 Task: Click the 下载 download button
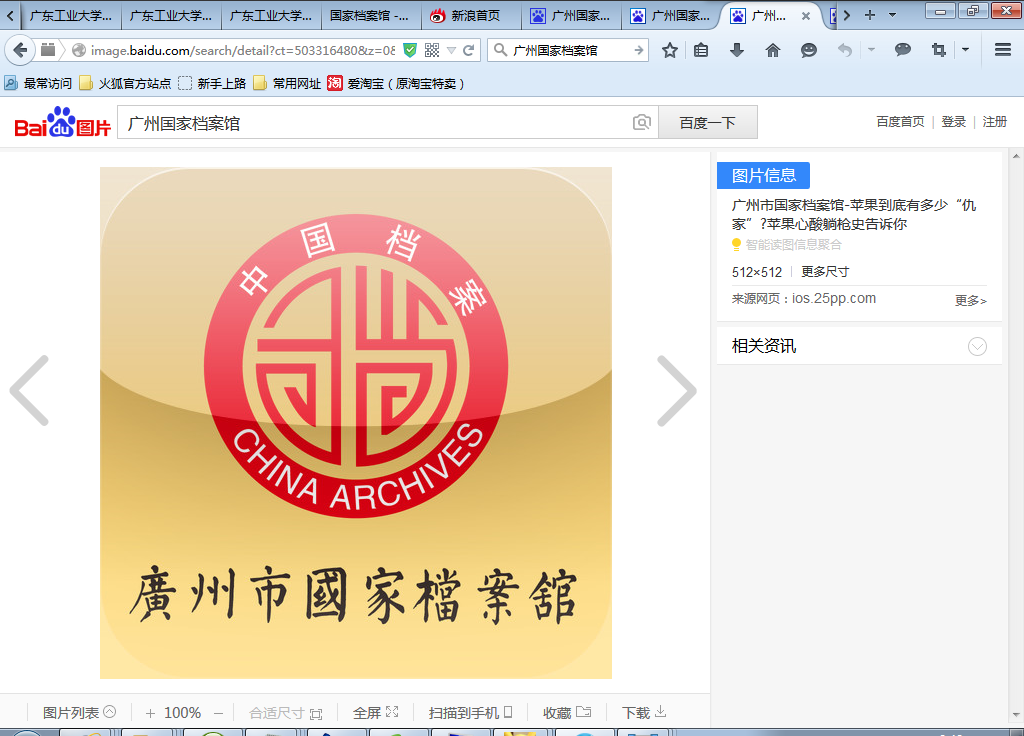click(x=644, y=713)
